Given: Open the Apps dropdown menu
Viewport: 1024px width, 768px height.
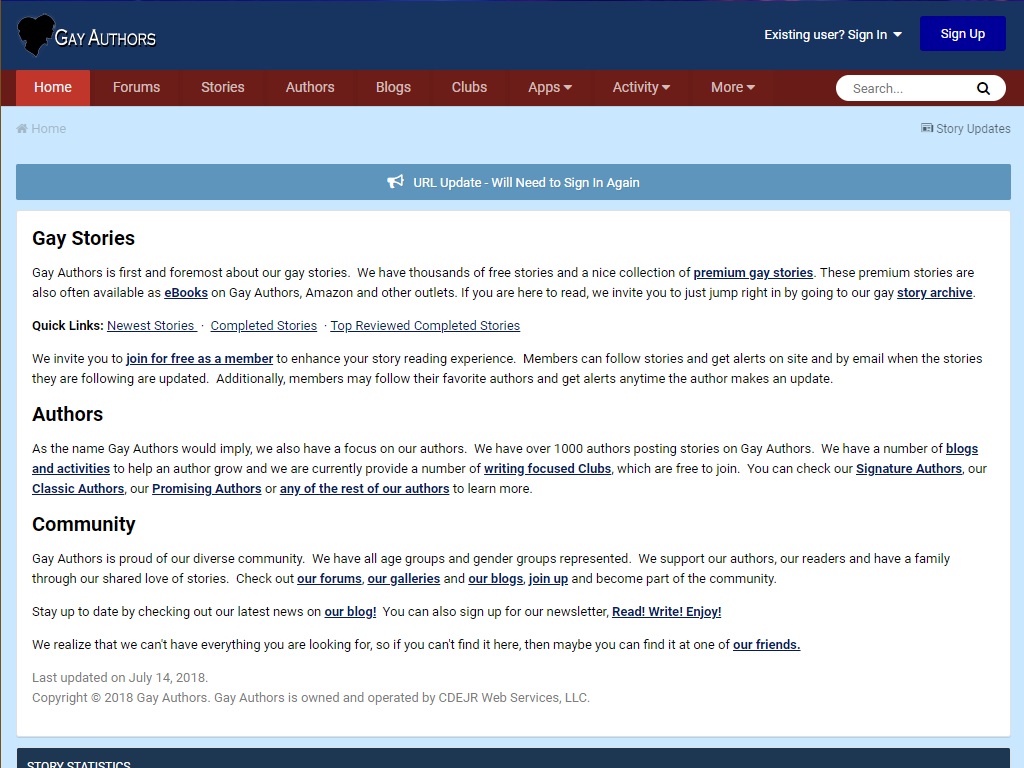Looking at the screenshot, I should 549,88.
